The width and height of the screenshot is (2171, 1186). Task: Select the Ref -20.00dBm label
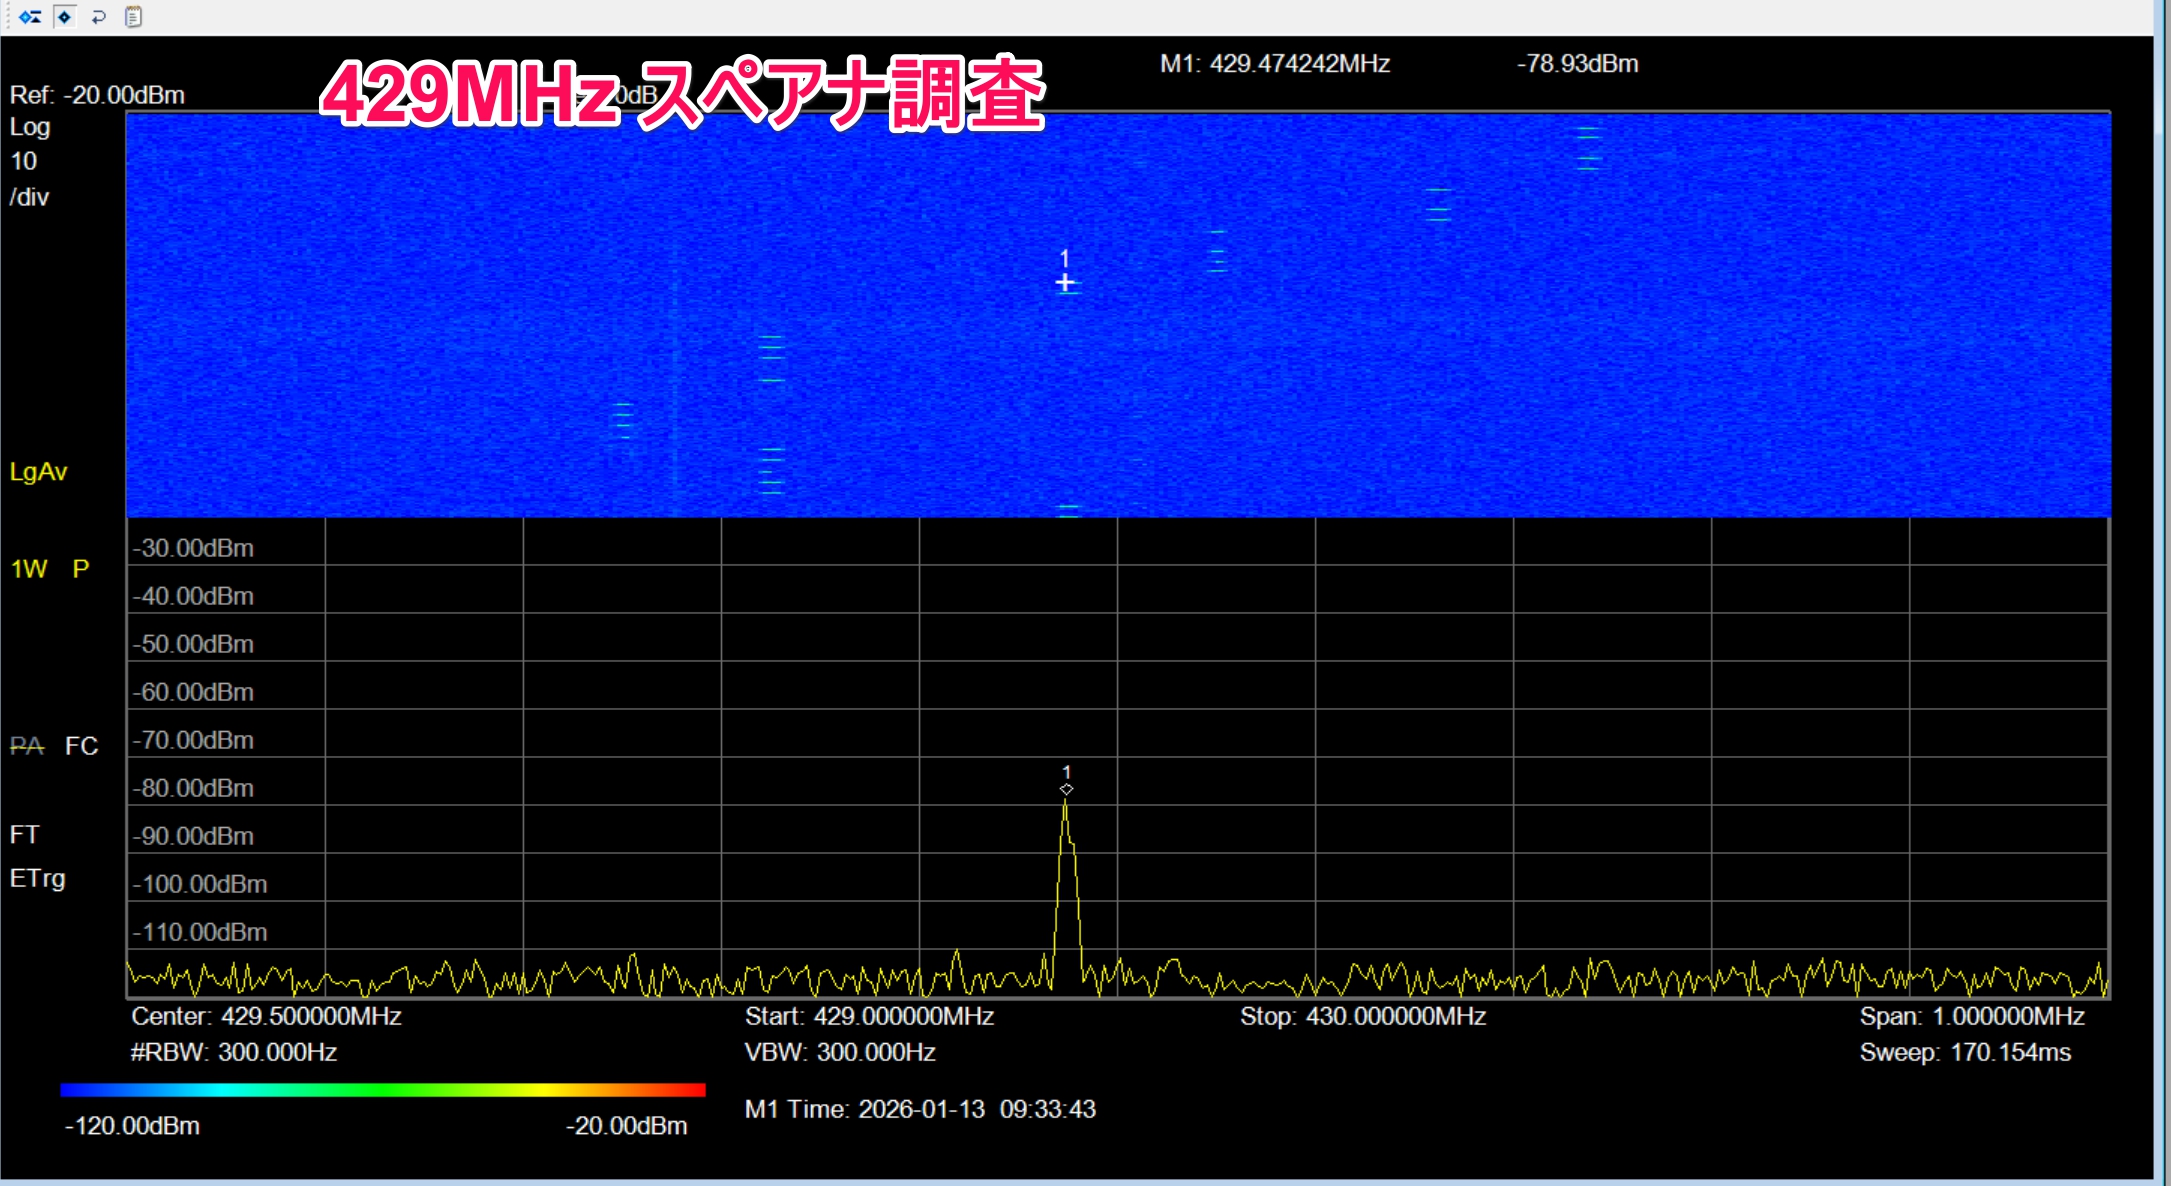point(97,95)
